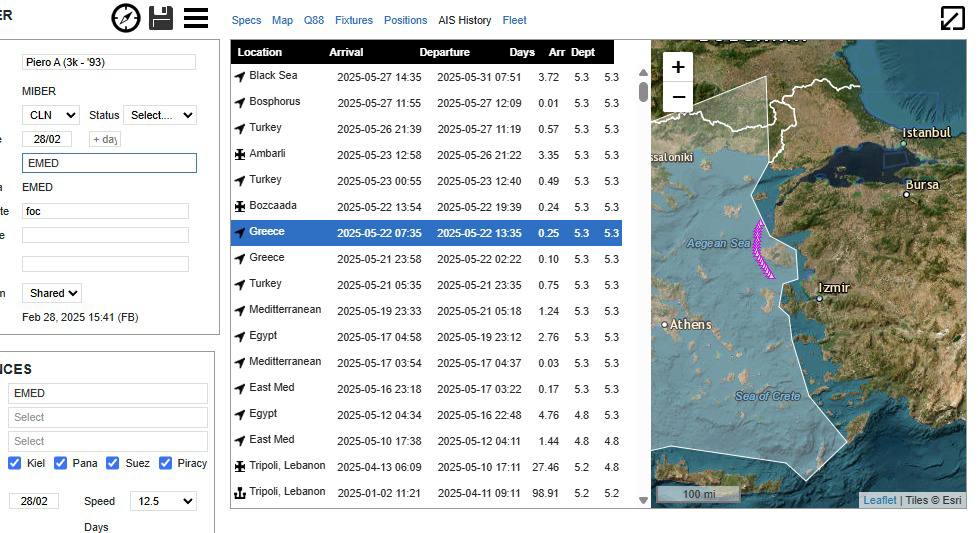
Task: Click the arrow icon for East Med 2025-05-10 row
Action: tap(240, 441)
